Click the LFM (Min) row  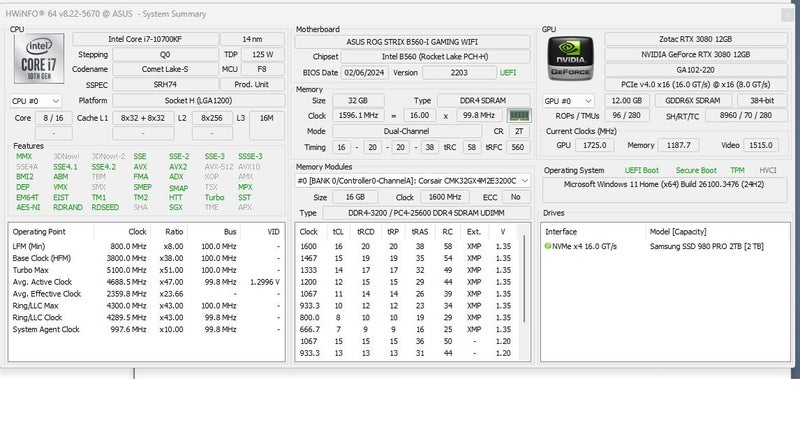pos(146,246)
